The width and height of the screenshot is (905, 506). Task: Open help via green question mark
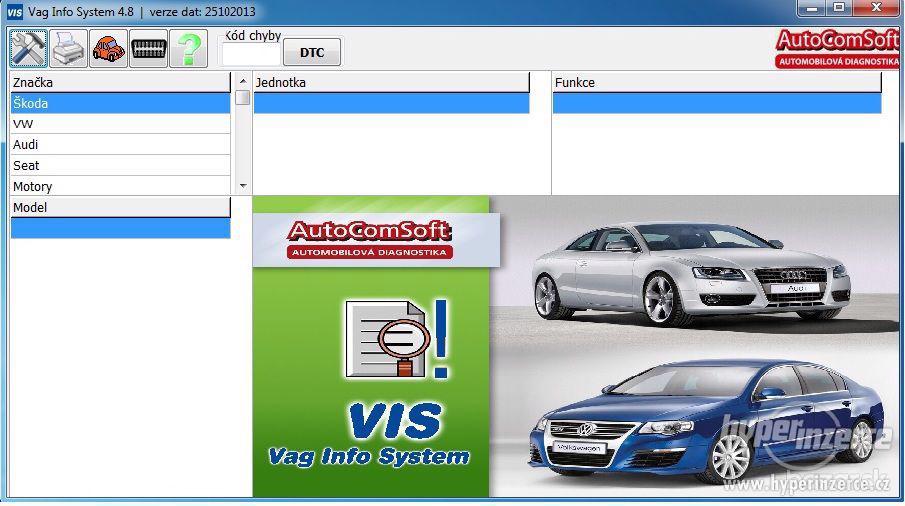click(189, 49)
